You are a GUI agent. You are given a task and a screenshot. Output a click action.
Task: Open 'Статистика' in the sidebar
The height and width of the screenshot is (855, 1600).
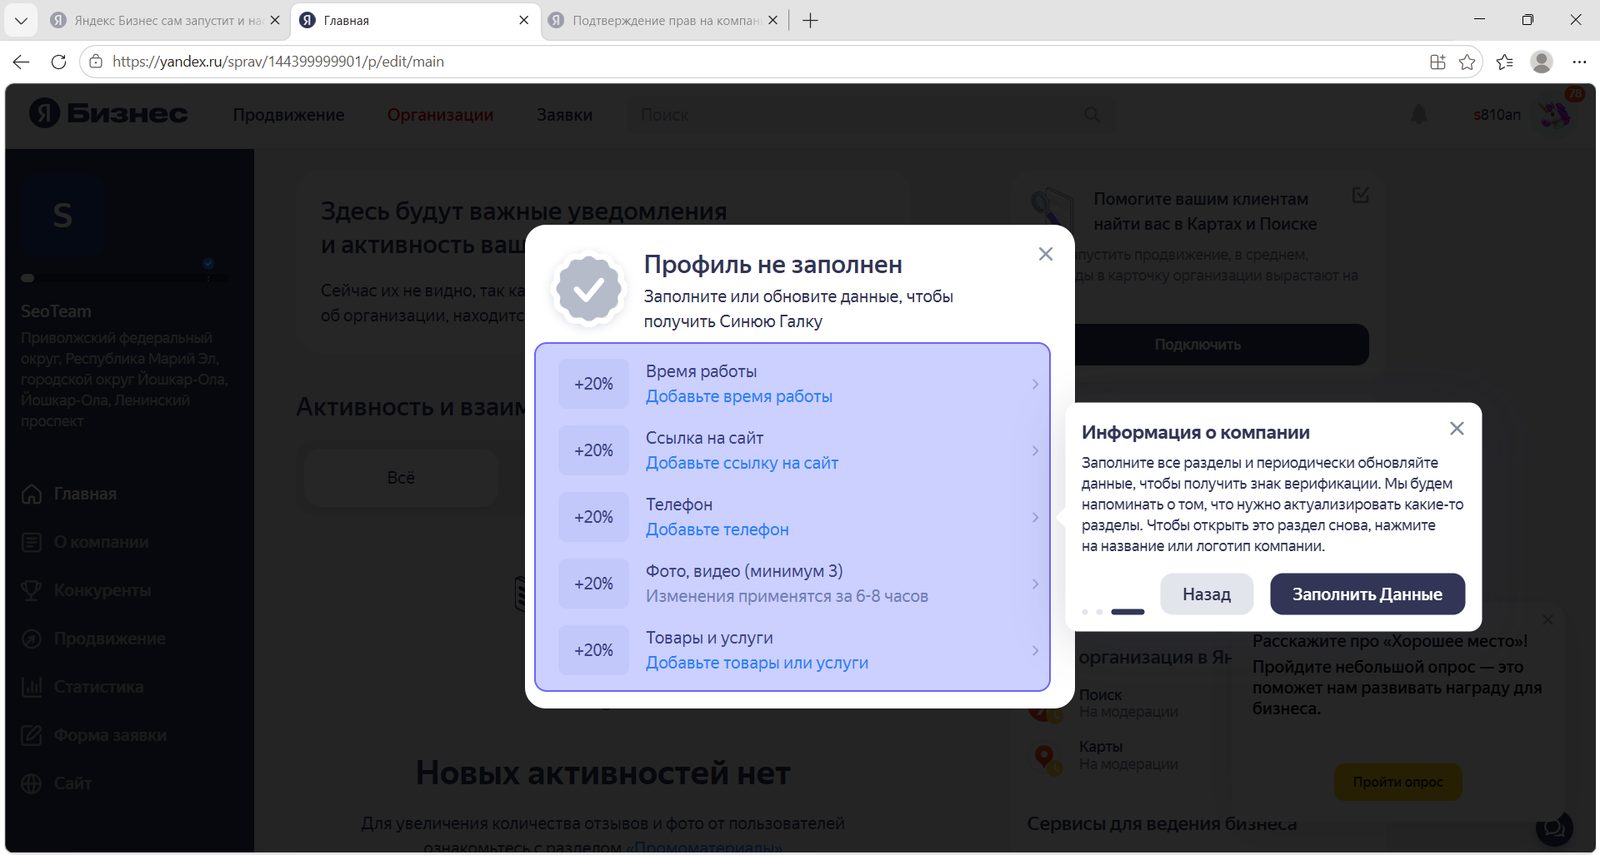pyautogui.click(x=82, y=687)
